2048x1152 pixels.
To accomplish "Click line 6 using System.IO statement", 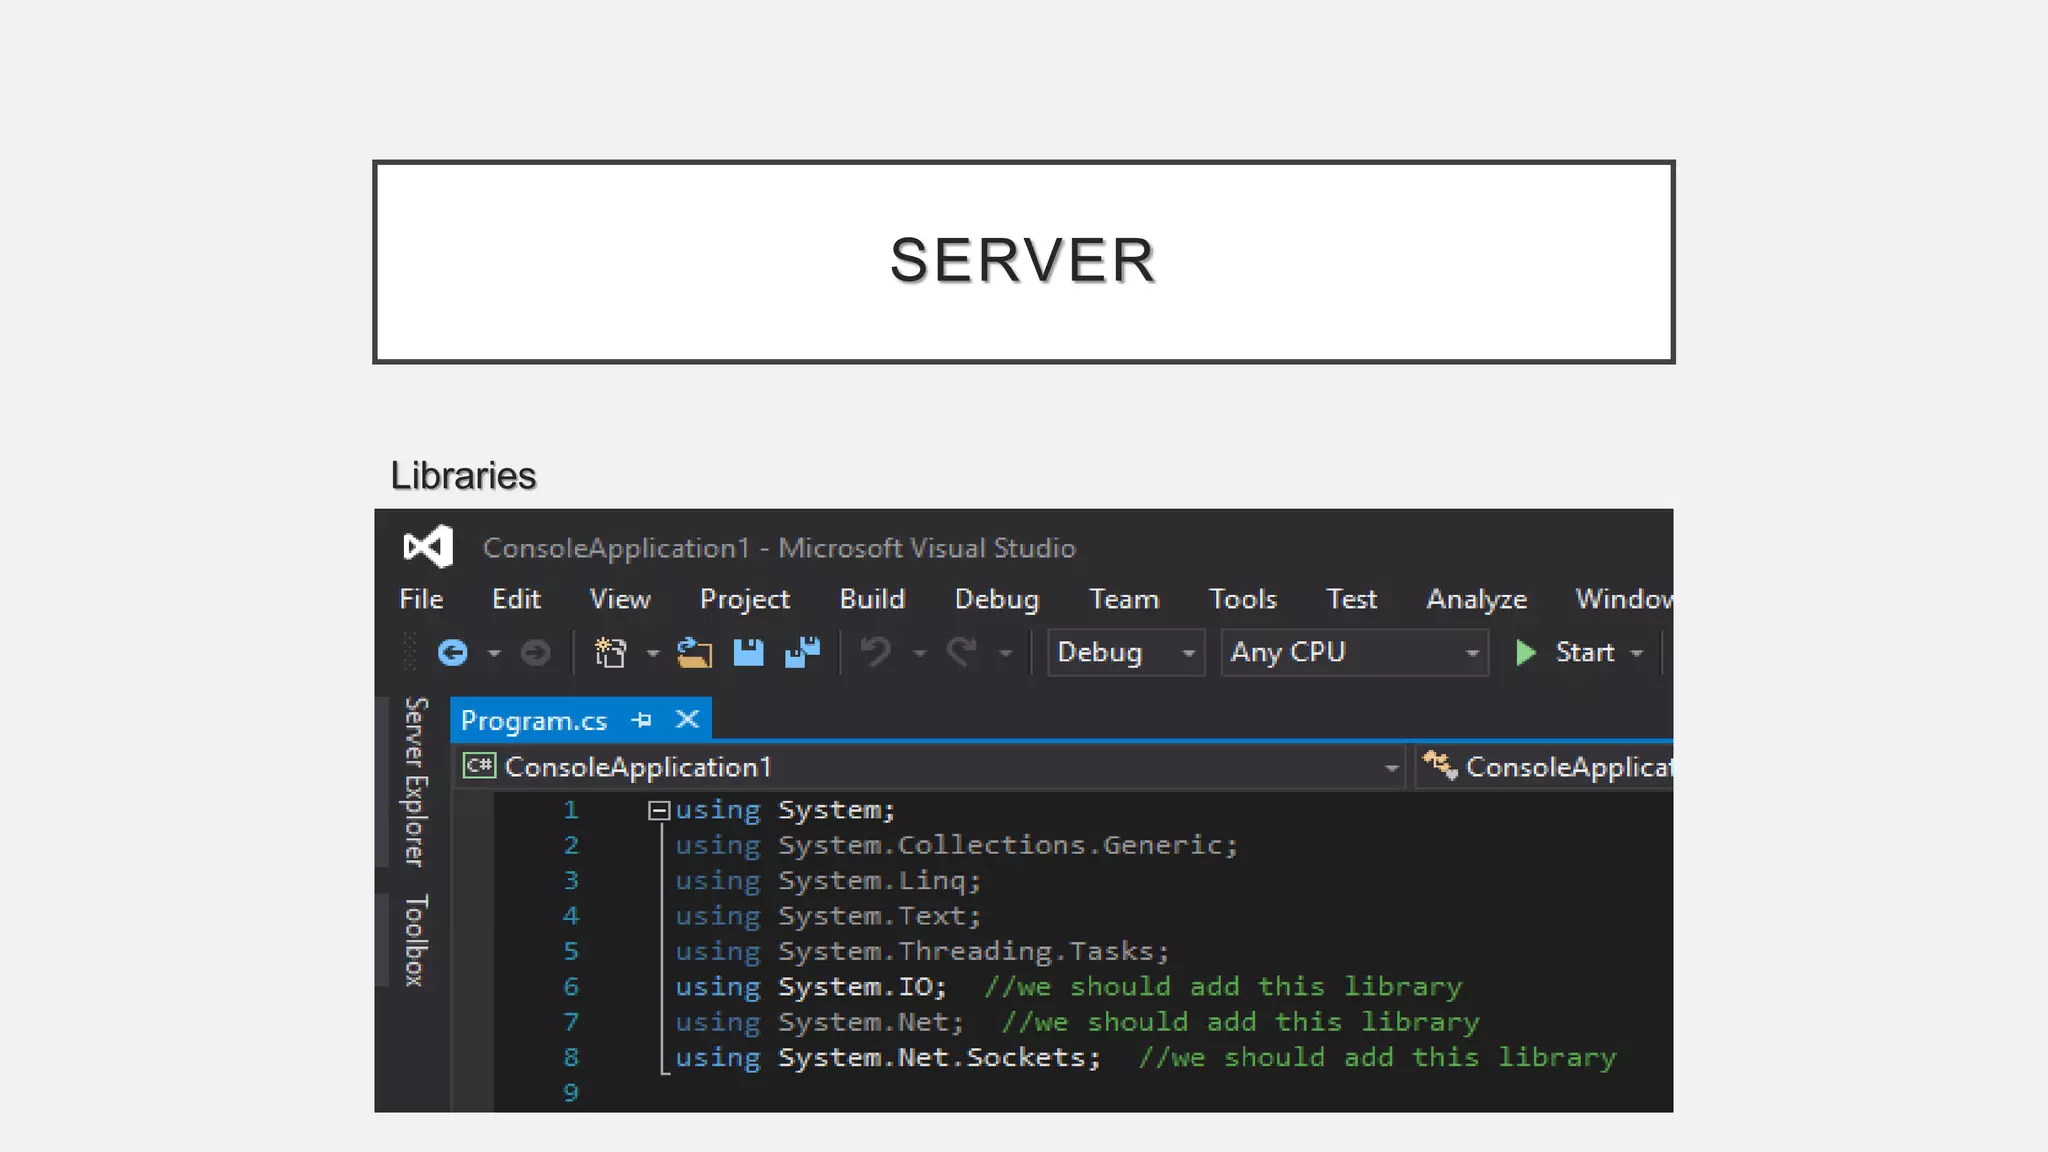I will 810,987.
